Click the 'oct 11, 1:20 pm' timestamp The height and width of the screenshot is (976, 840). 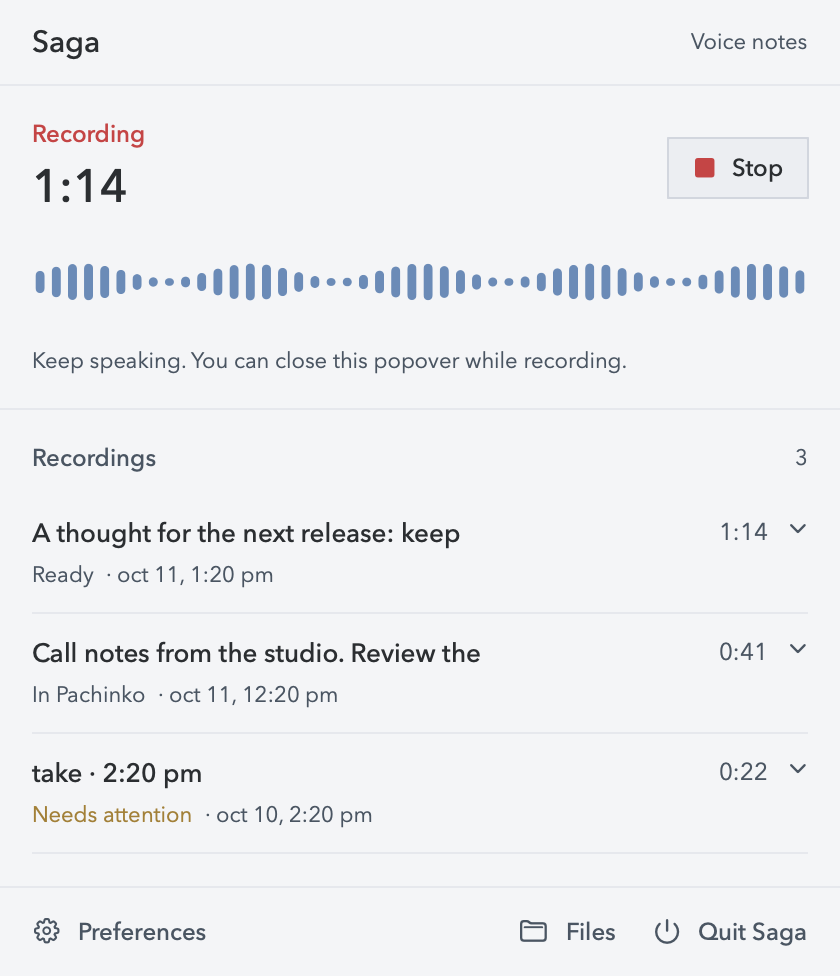pyautogui.click(x=195, y=575)
